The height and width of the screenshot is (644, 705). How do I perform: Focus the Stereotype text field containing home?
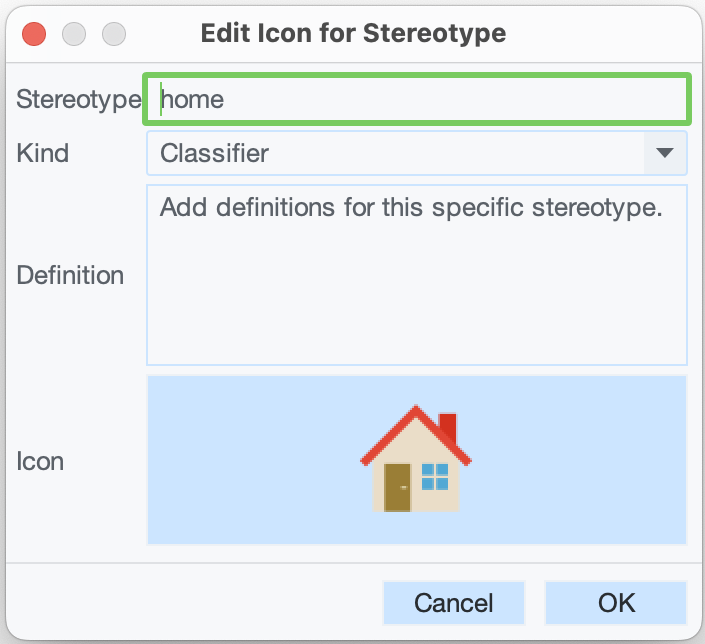click(x=417, y=99)
